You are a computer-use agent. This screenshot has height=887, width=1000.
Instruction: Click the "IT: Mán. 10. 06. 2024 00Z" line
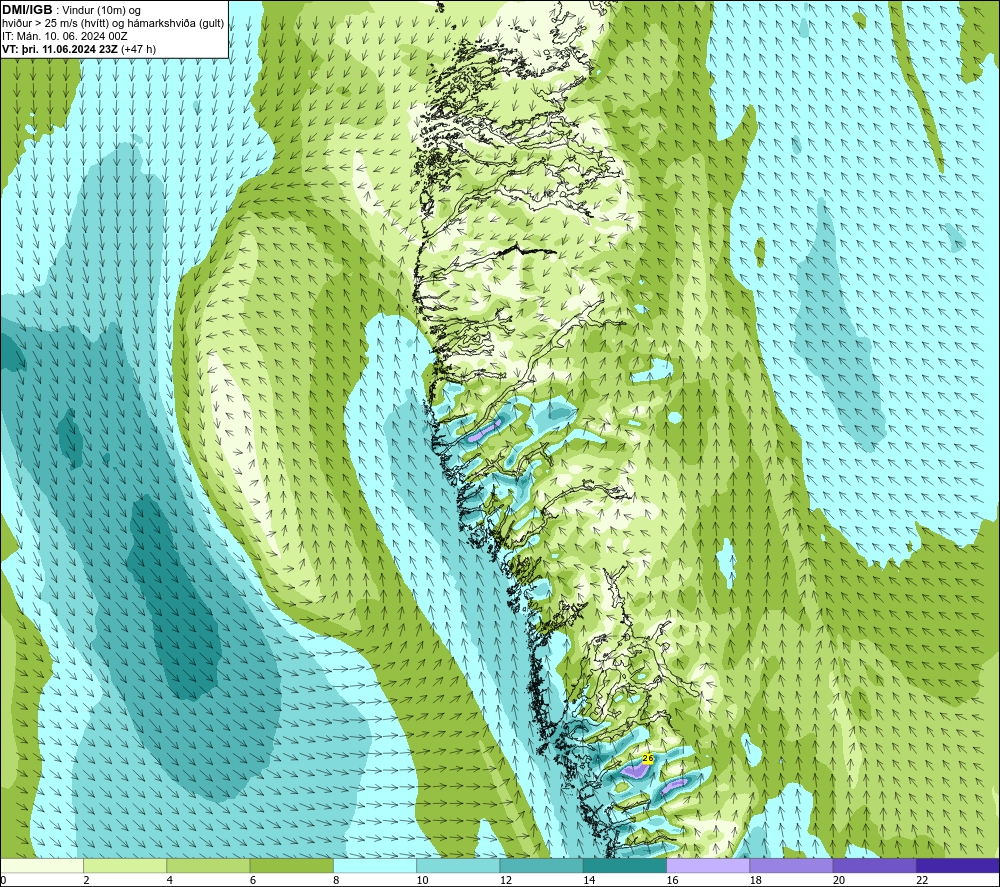tap(64, 36)
